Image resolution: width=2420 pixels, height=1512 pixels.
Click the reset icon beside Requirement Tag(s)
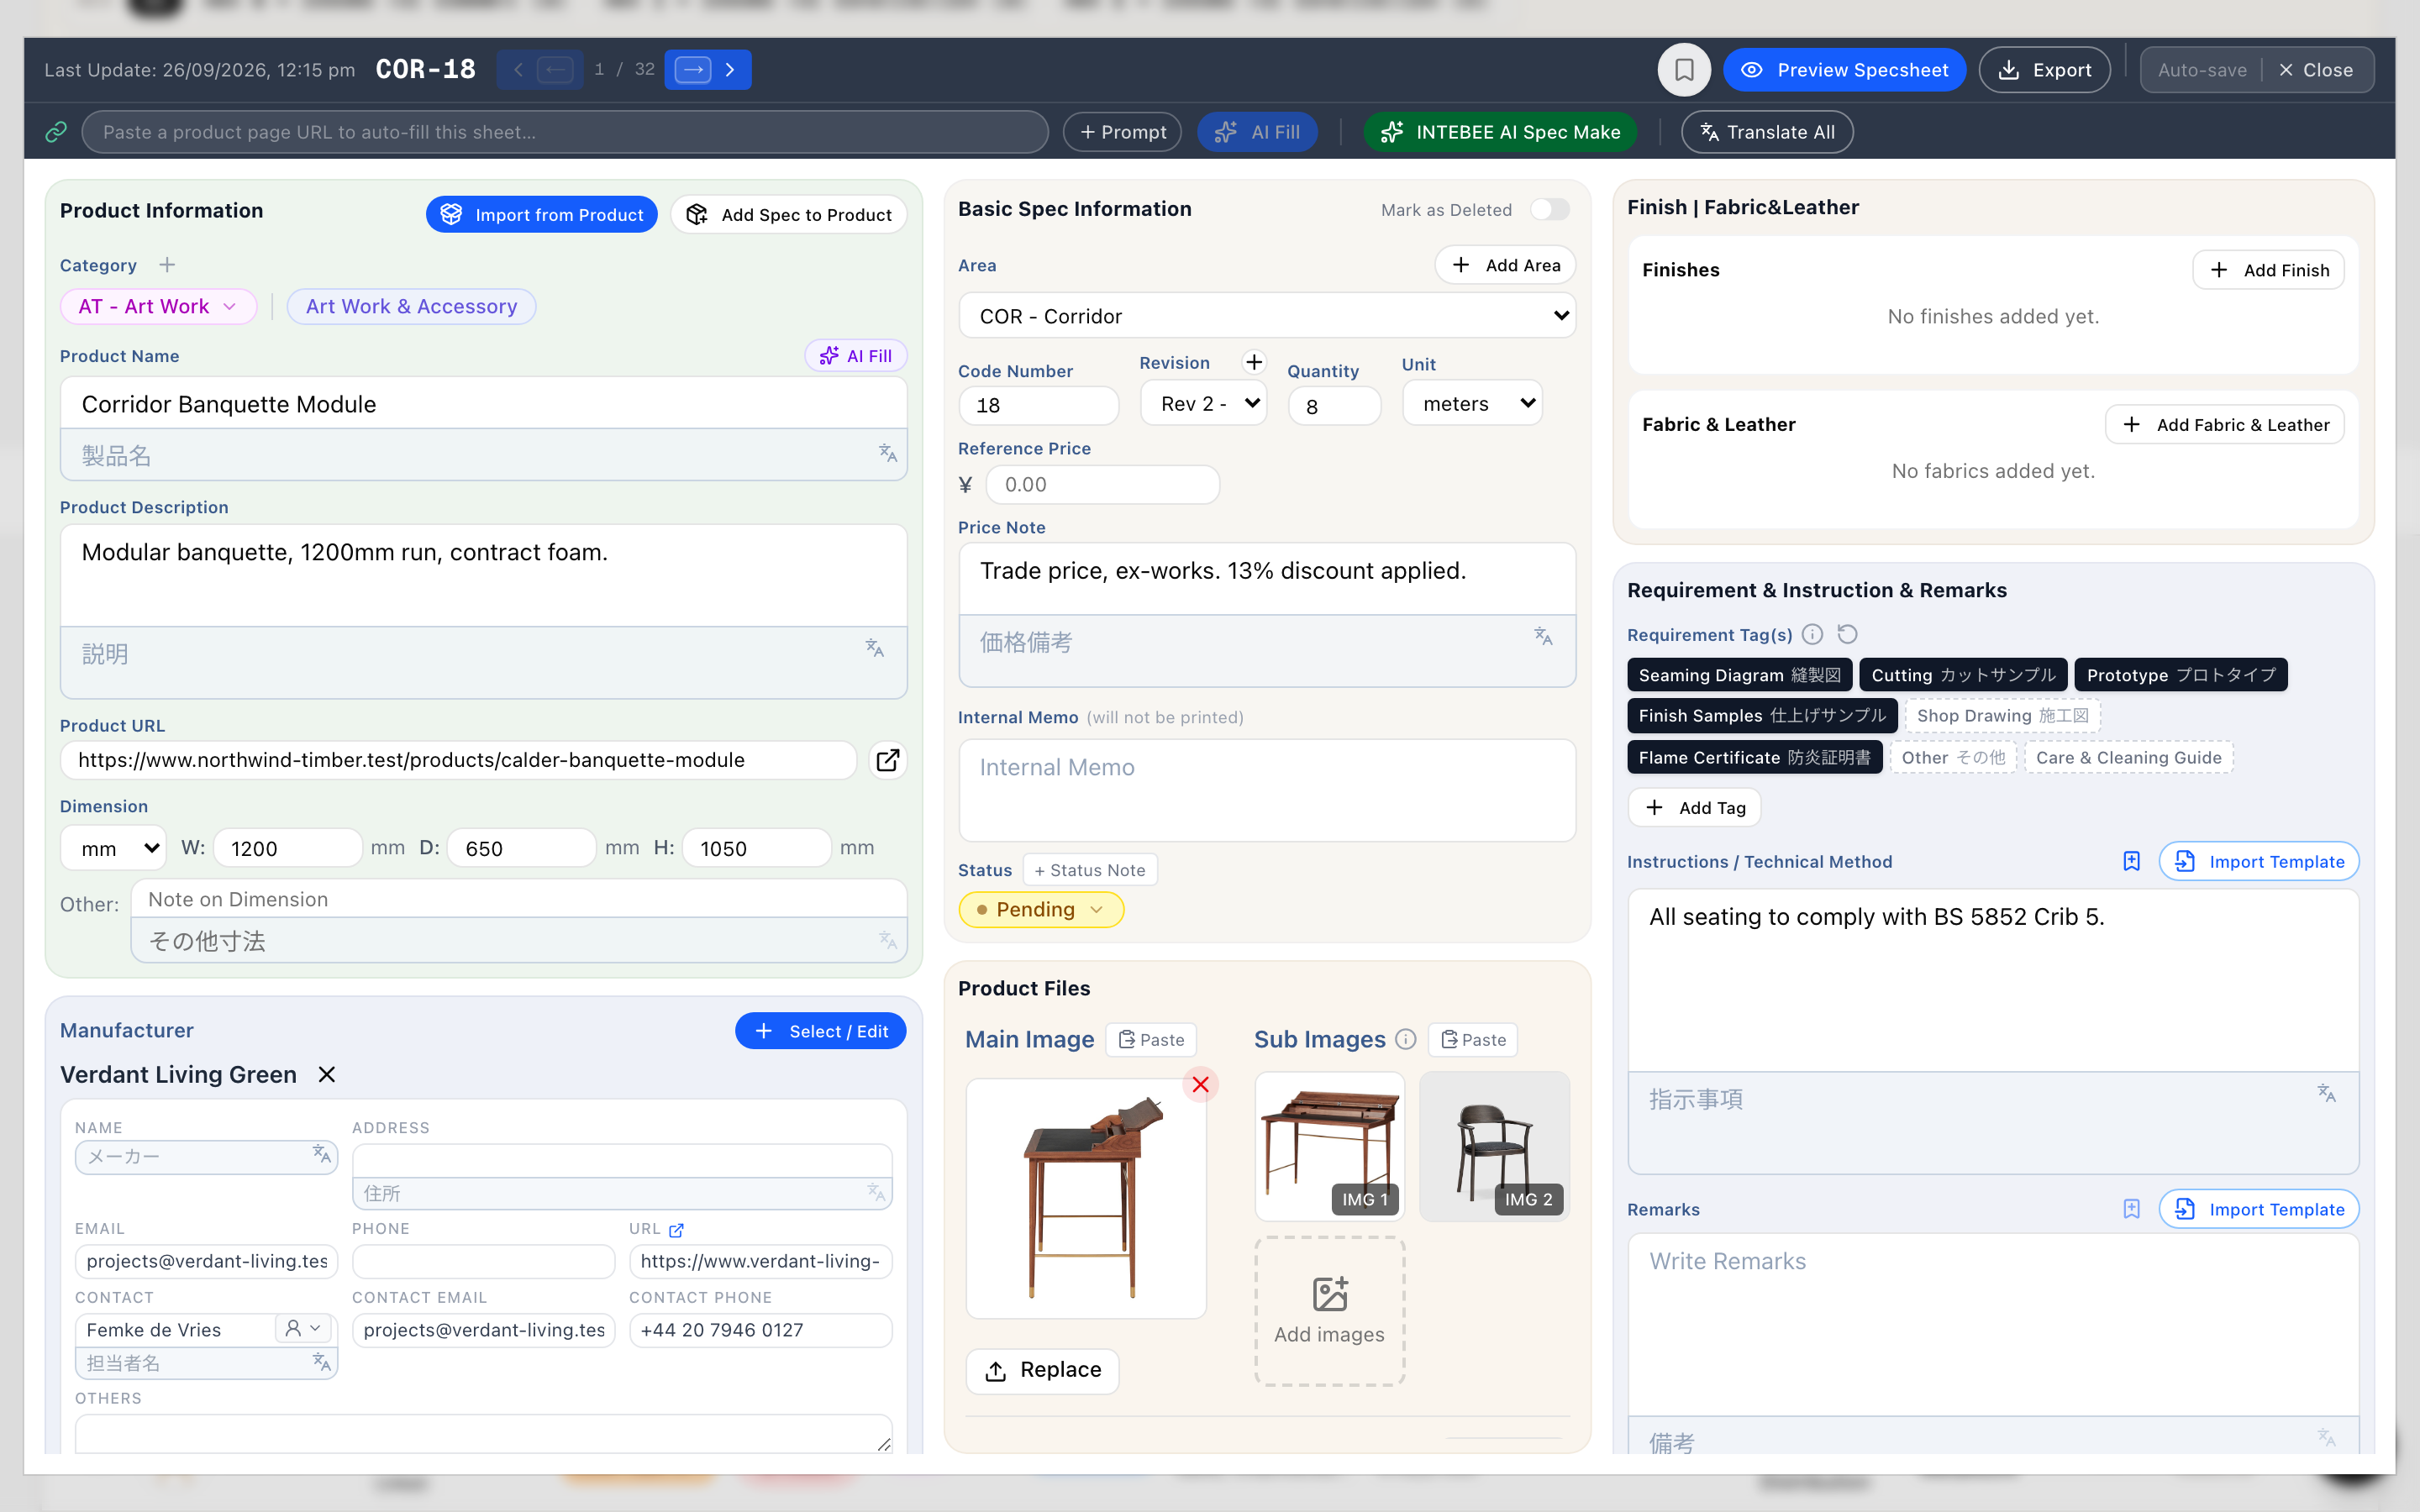pyautogui.click(x=1847, y=634)
